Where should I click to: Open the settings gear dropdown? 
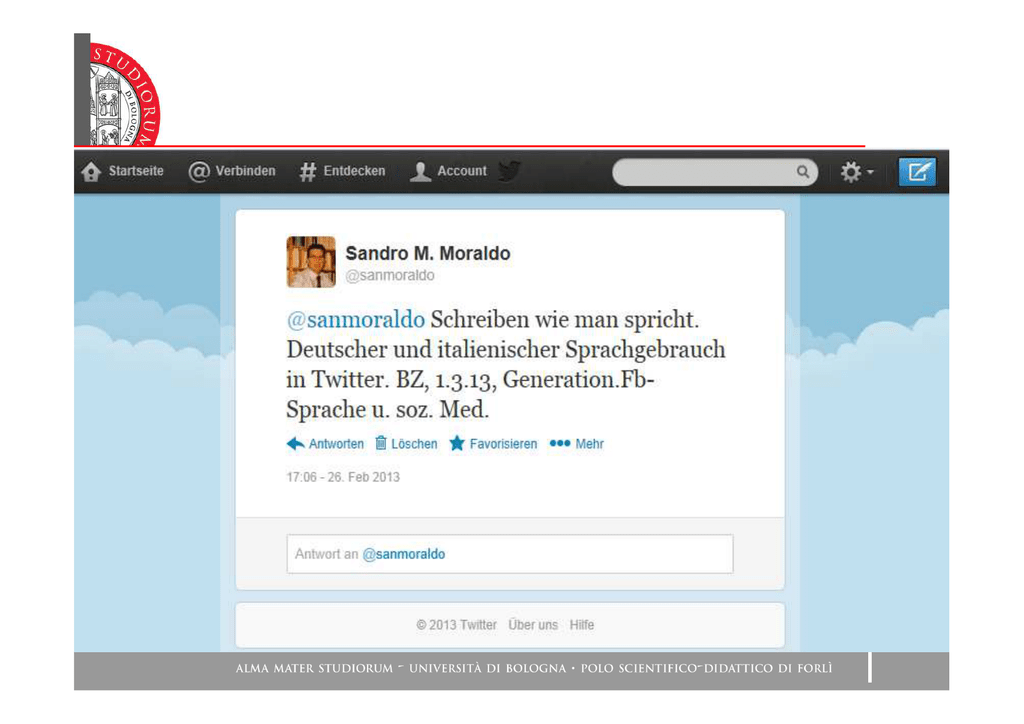tap(856, 172)
